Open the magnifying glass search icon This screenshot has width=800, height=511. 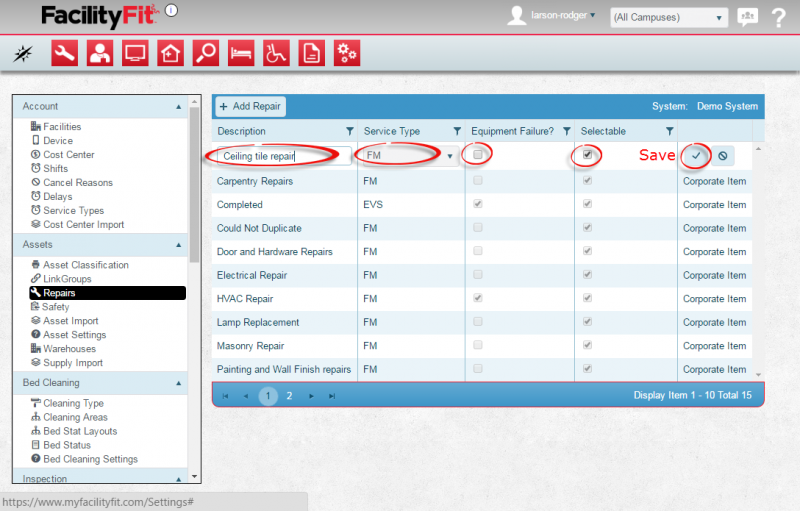(206, 53)
